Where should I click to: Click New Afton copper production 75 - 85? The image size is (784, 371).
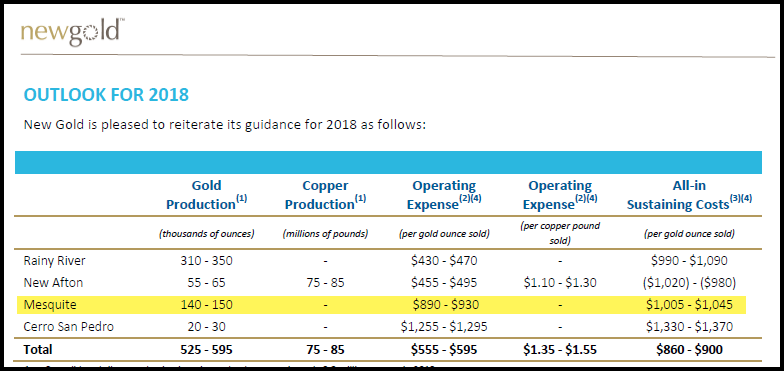point(326,283)
